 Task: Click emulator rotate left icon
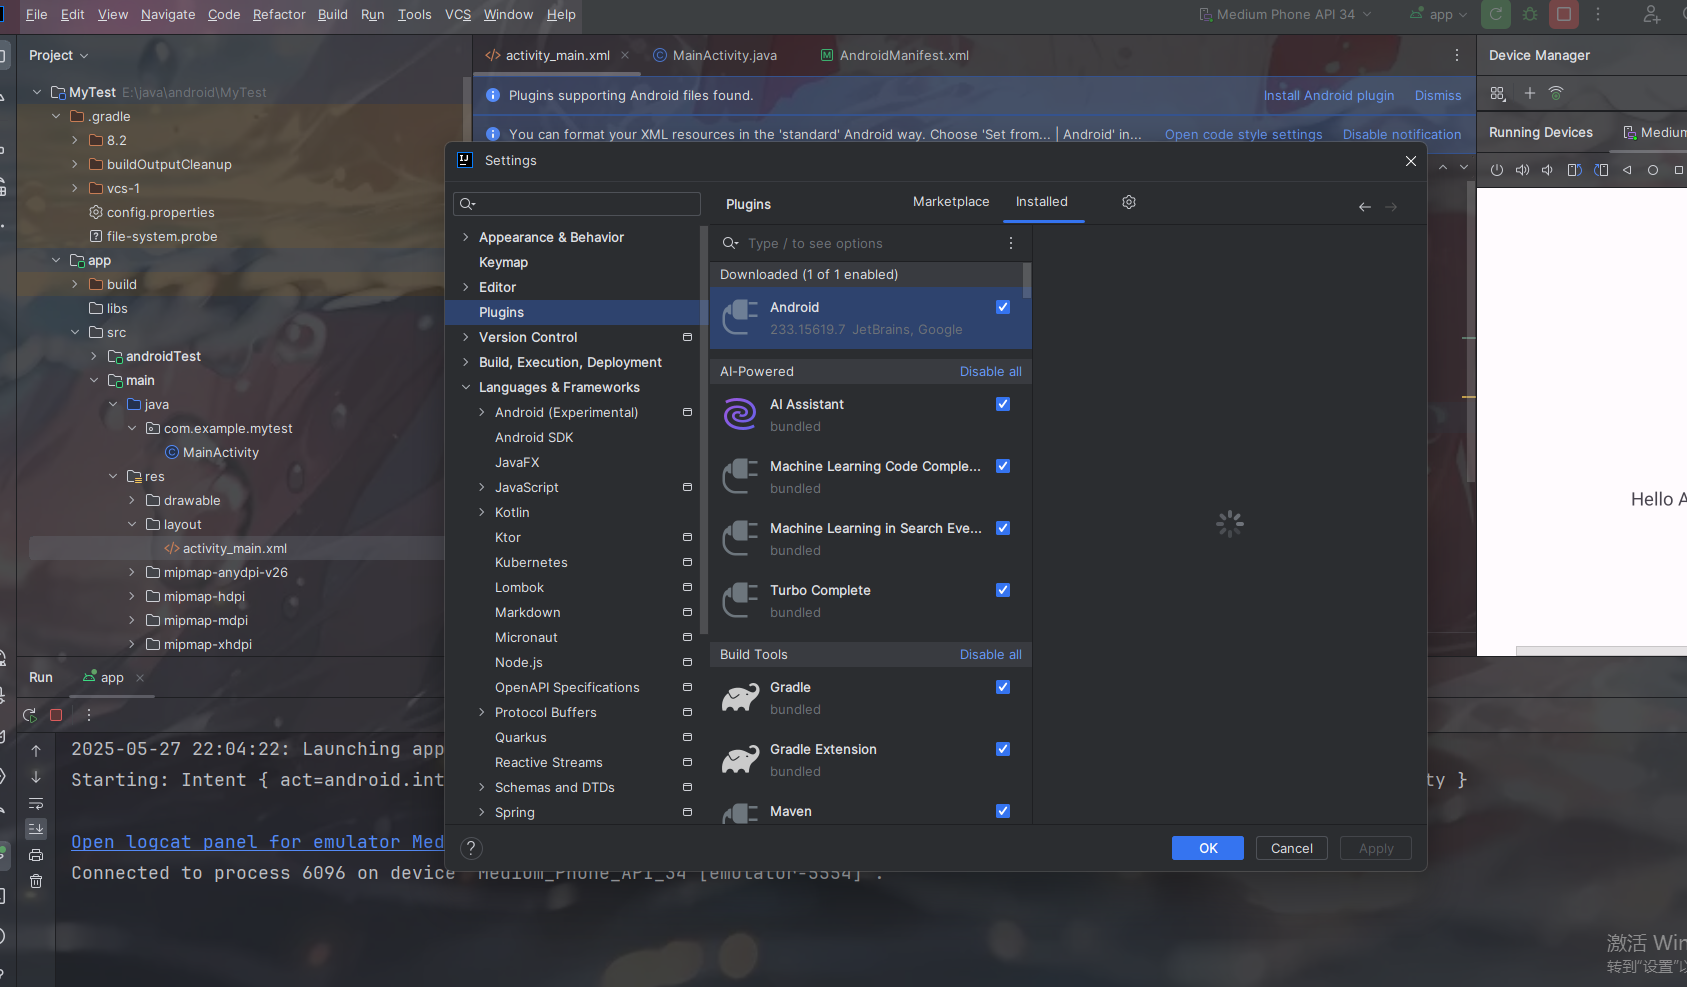click(x=1574, y=170)
